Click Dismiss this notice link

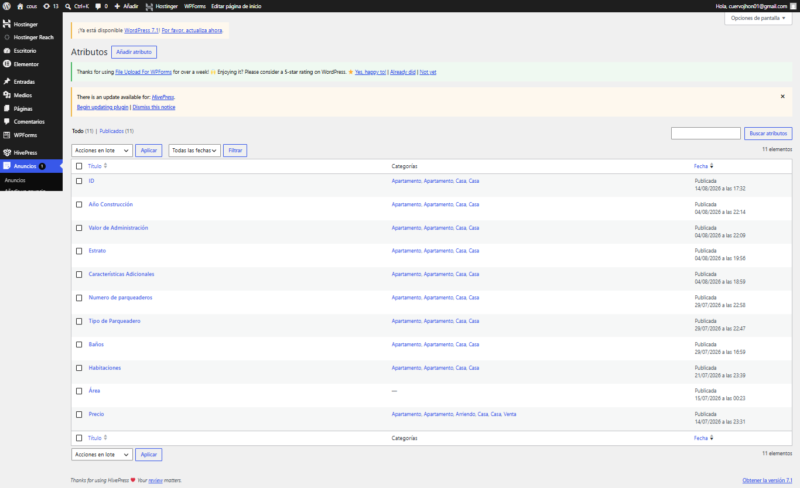(154, 107)
